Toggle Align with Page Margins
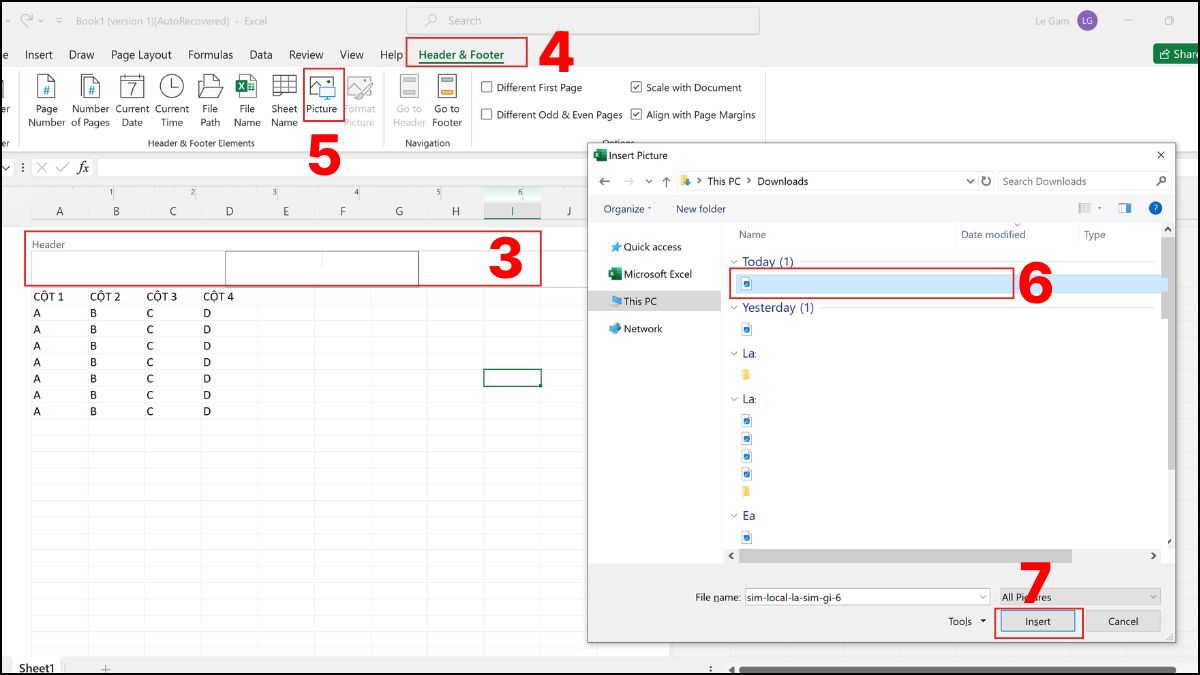This screenshot has width=1200, height=675. click(x=636, y=114)
